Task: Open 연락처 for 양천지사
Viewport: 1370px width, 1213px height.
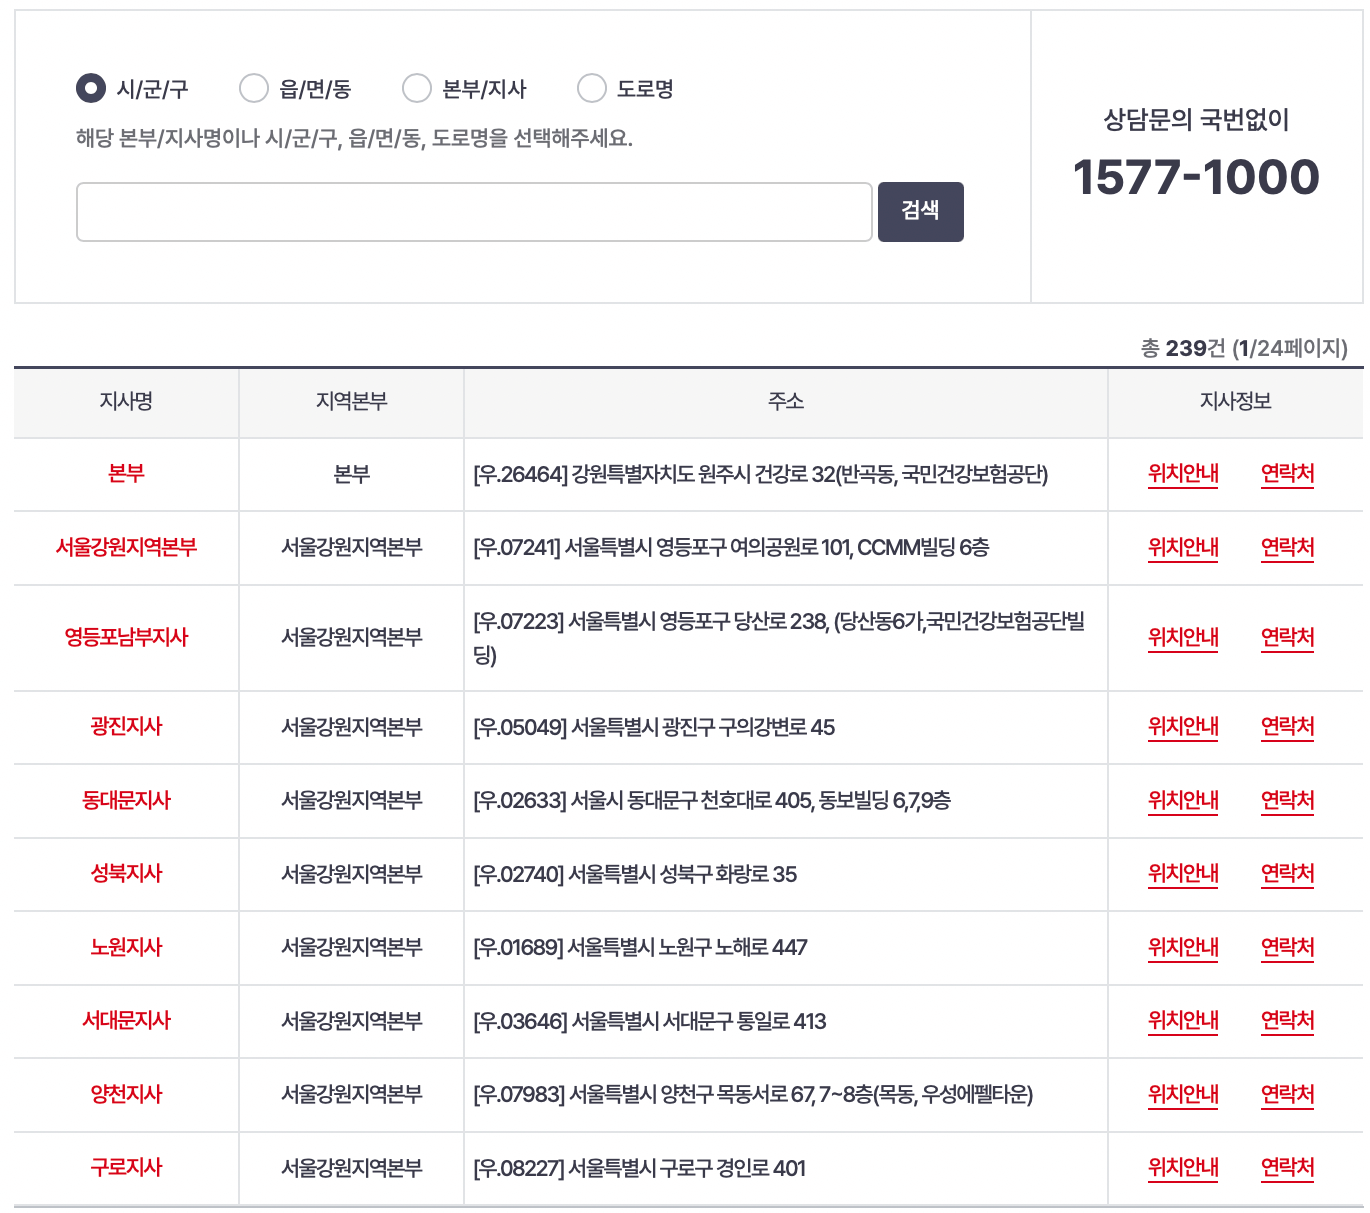Action: point(1287,1094)
